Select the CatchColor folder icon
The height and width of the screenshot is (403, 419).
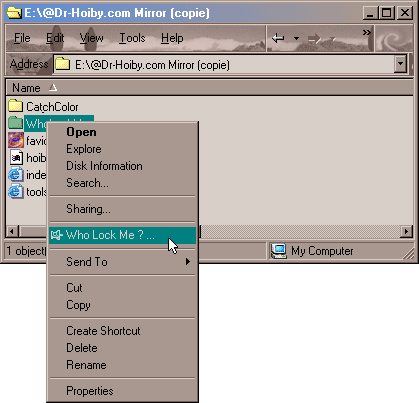tap(15, 106)
